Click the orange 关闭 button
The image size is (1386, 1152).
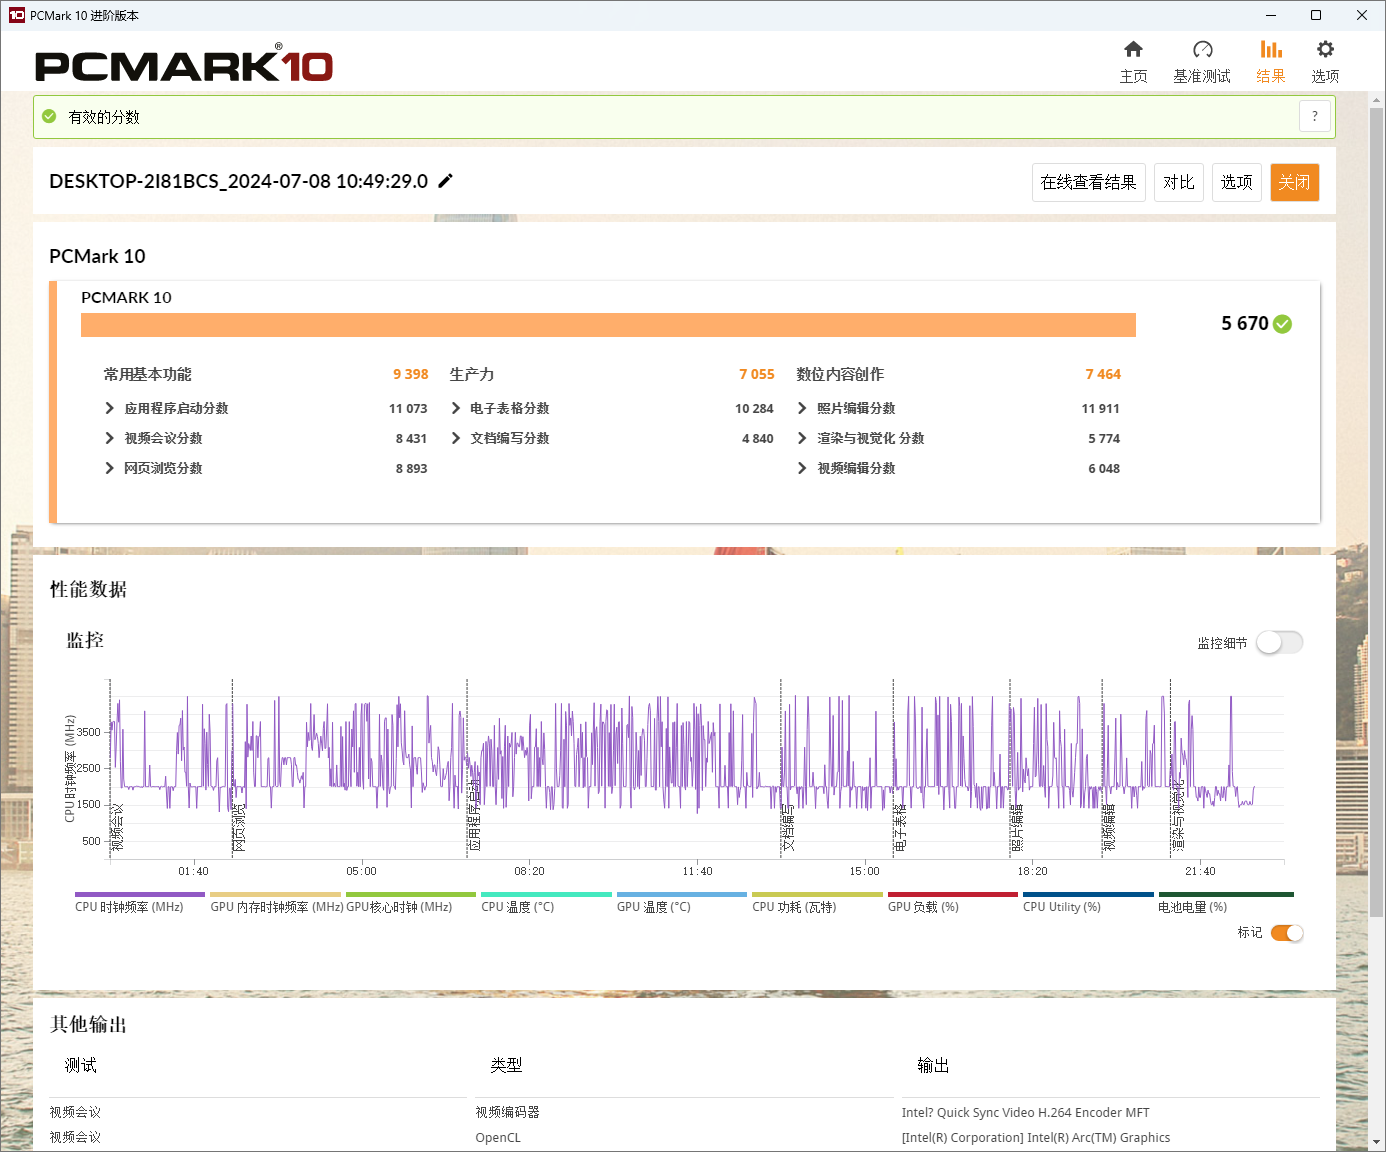tap(1295, 182)
